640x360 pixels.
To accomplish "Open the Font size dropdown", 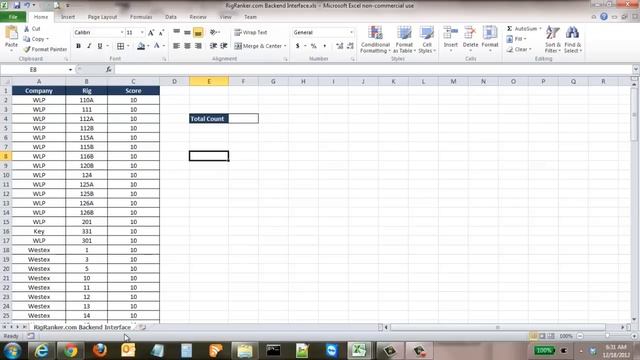I will click(x=142, y=33).
